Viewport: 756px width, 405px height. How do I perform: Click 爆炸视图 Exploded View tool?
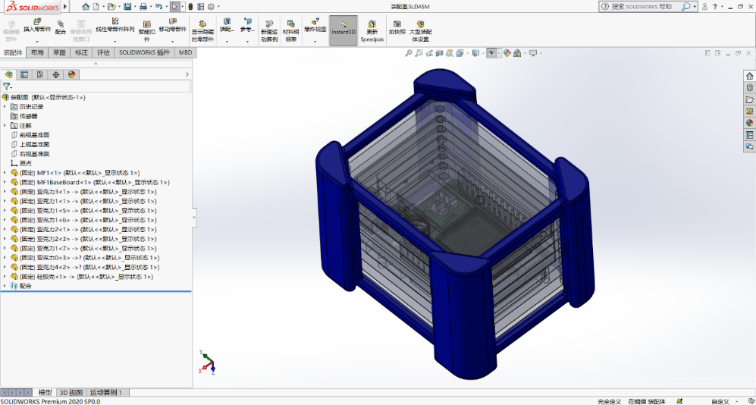tap(315, 26)
